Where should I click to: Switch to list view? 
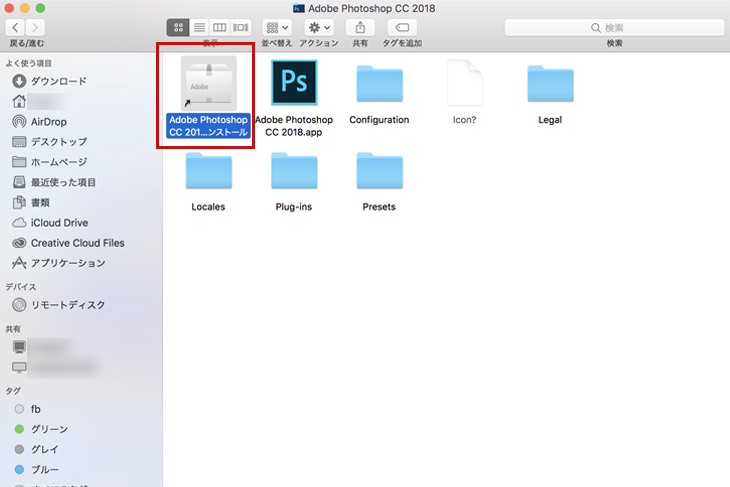pos(199,27)
